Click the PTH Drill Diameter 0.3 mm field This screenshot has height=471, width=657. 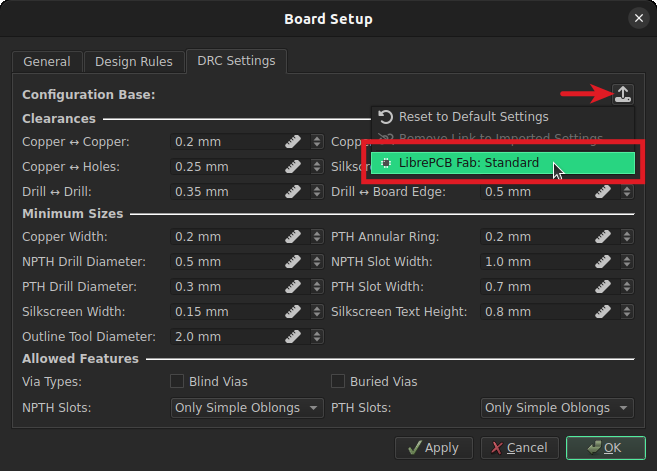247,287
